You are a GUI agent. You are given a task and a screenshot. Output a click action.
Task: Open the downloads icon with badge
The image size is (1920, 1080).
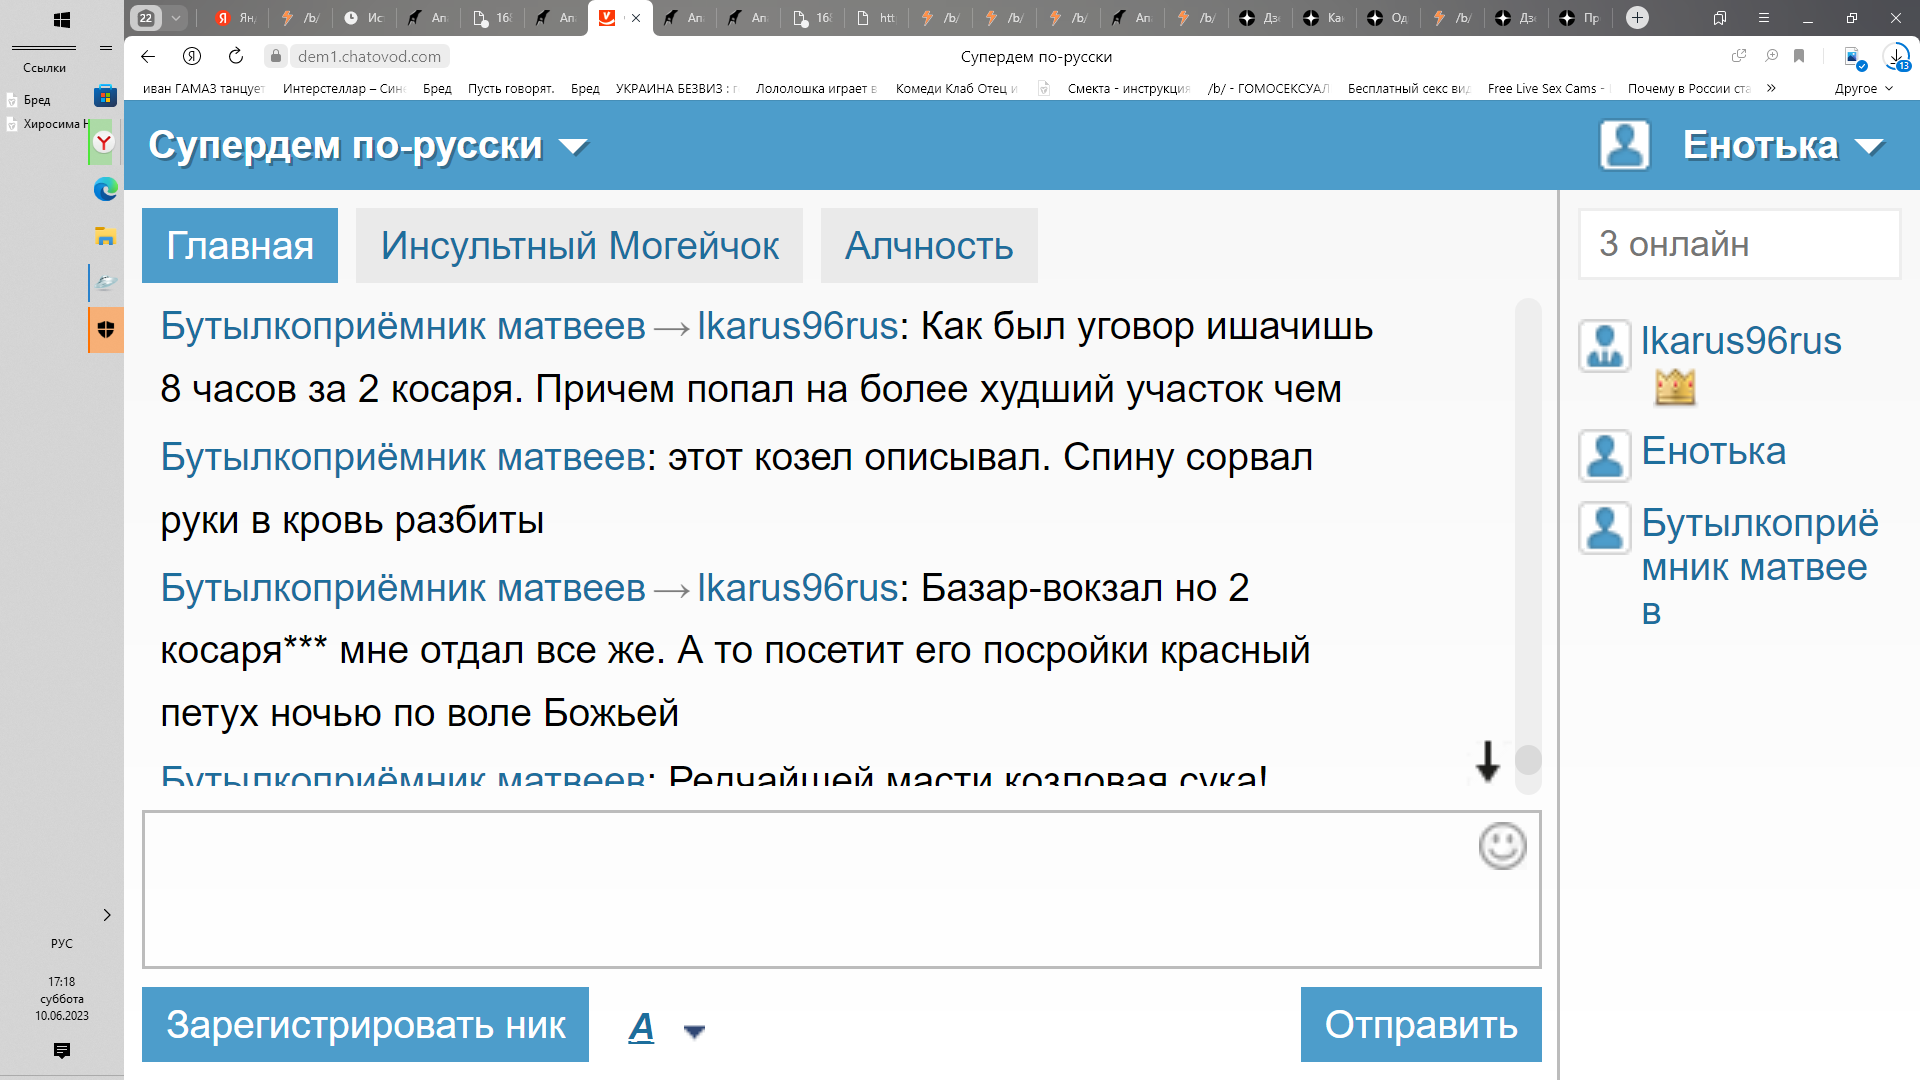(x=1896, y=57)
